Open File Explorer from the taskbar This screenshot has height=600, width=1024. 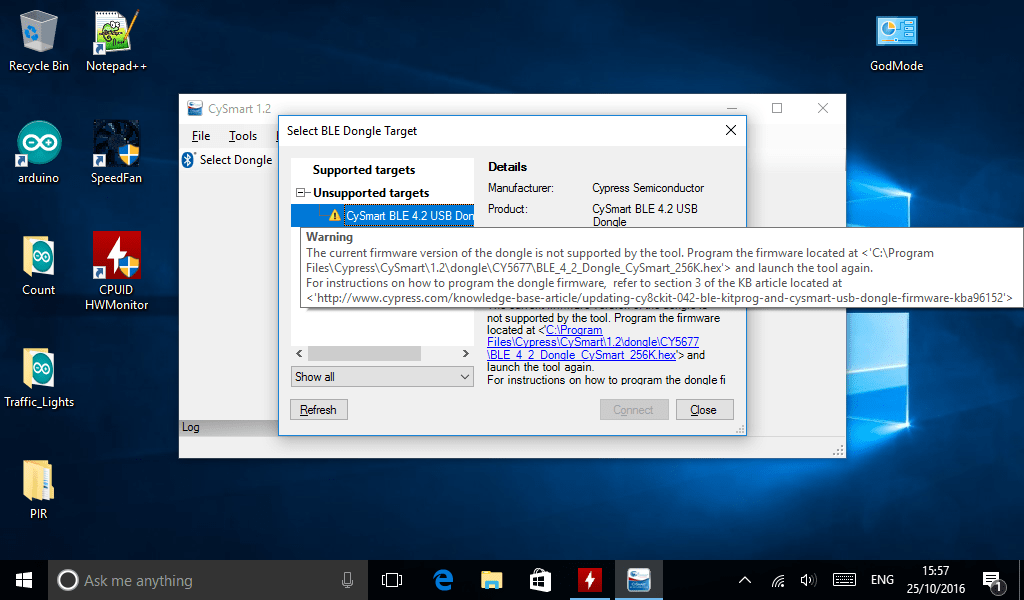tap(491, 580)
